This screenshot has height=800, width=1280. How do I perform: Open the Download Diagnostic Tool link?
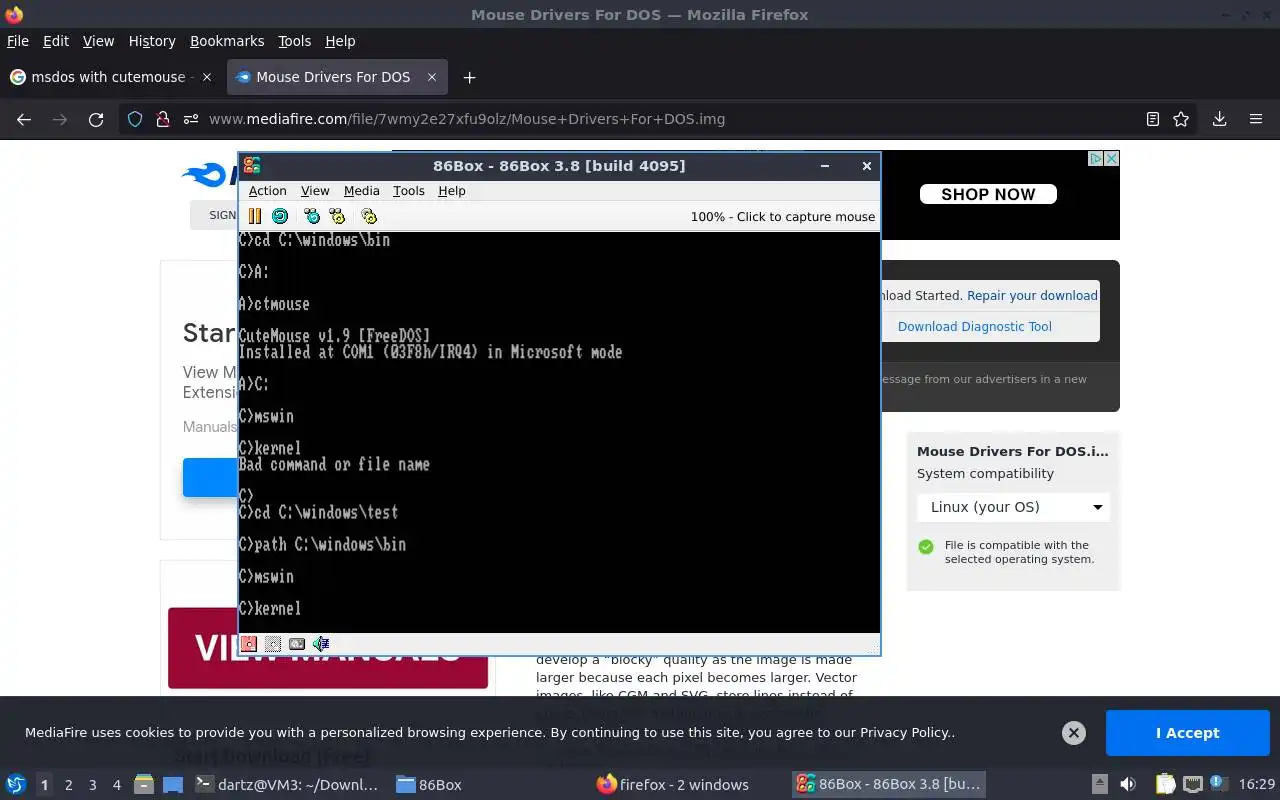click(974, 326)
